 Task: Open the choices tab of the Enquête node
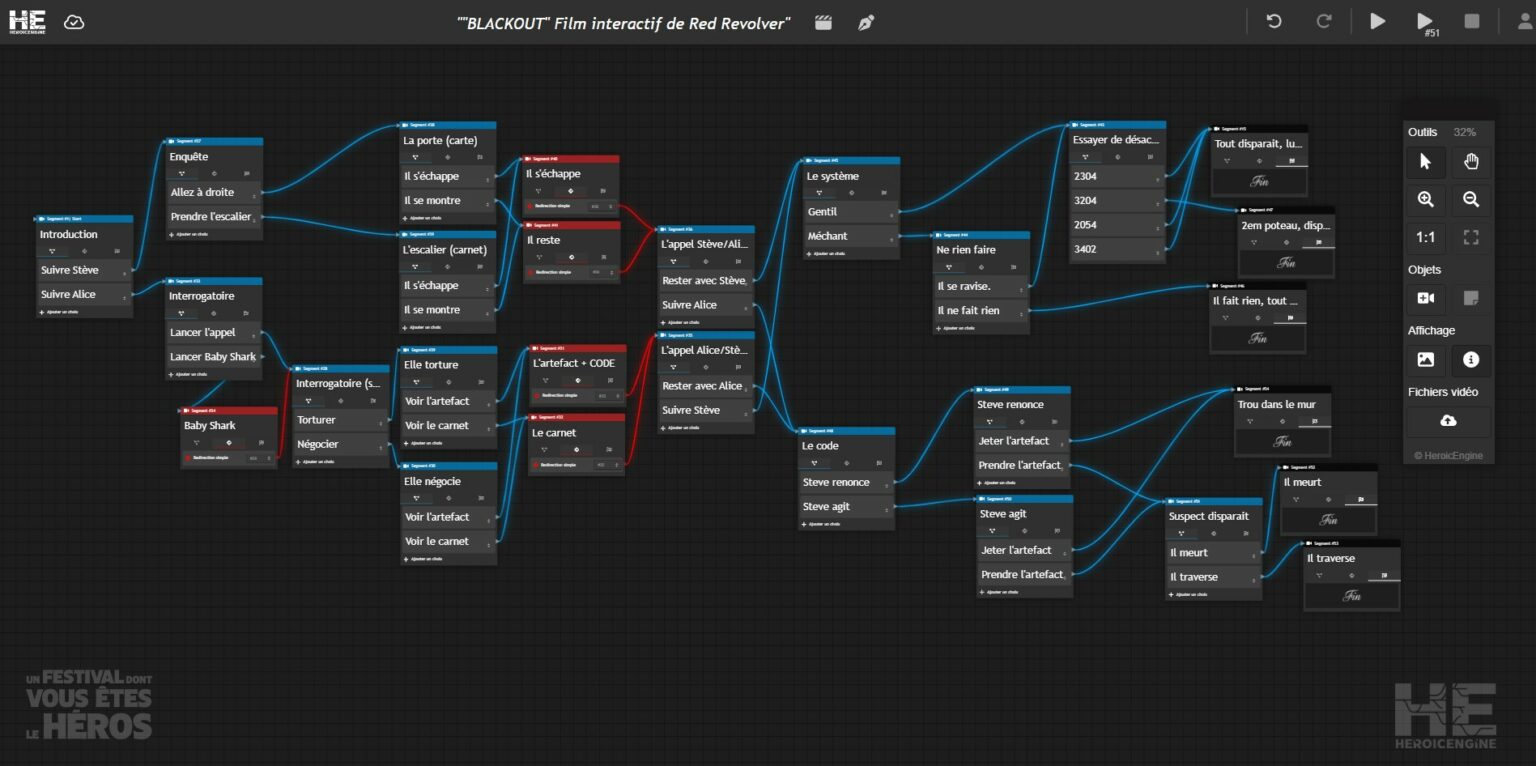pos(182,174)
